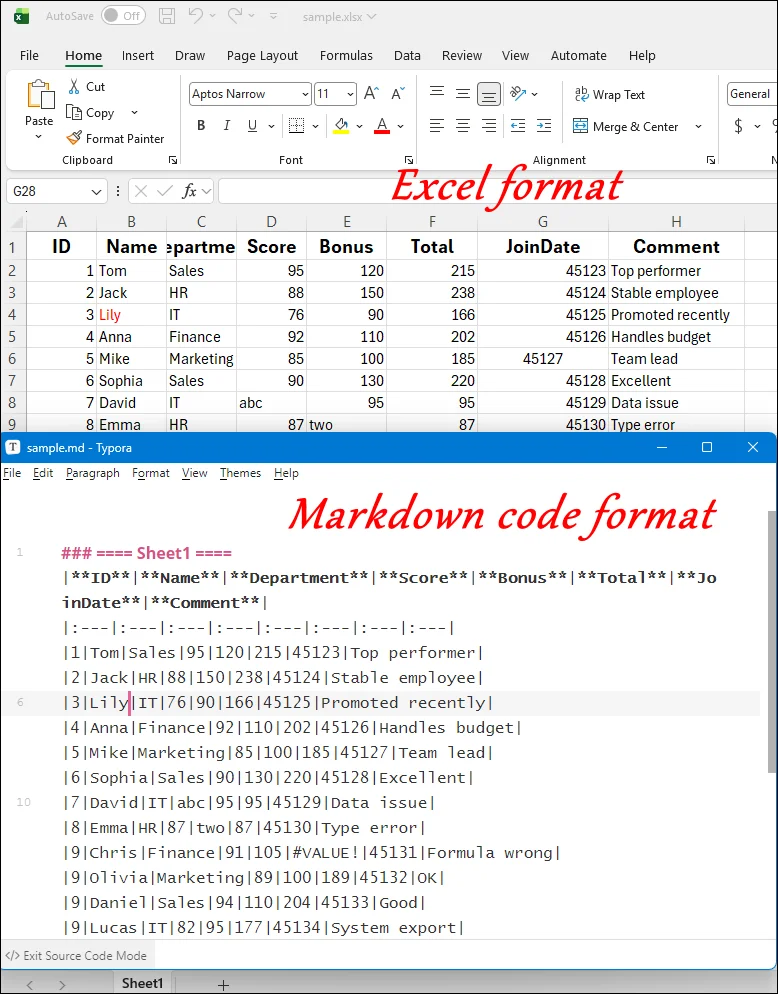The width and height of the screenshot is (778, 994).
Task: Apply the red Font Color
Action: [382, 126]
